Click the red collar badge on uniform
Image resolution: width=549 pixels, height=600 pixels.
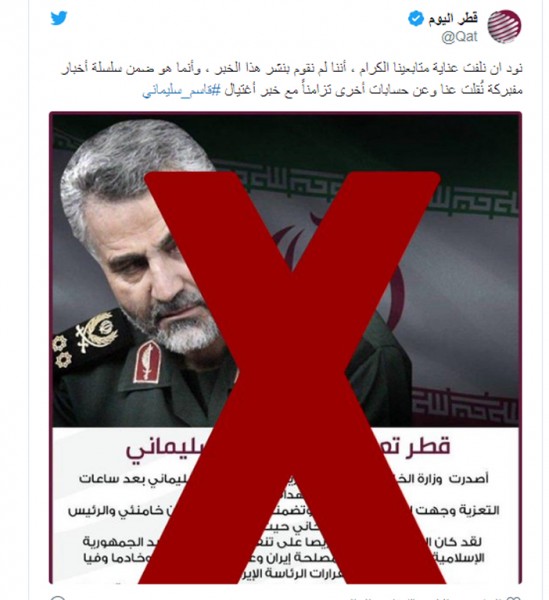(147, 361)
